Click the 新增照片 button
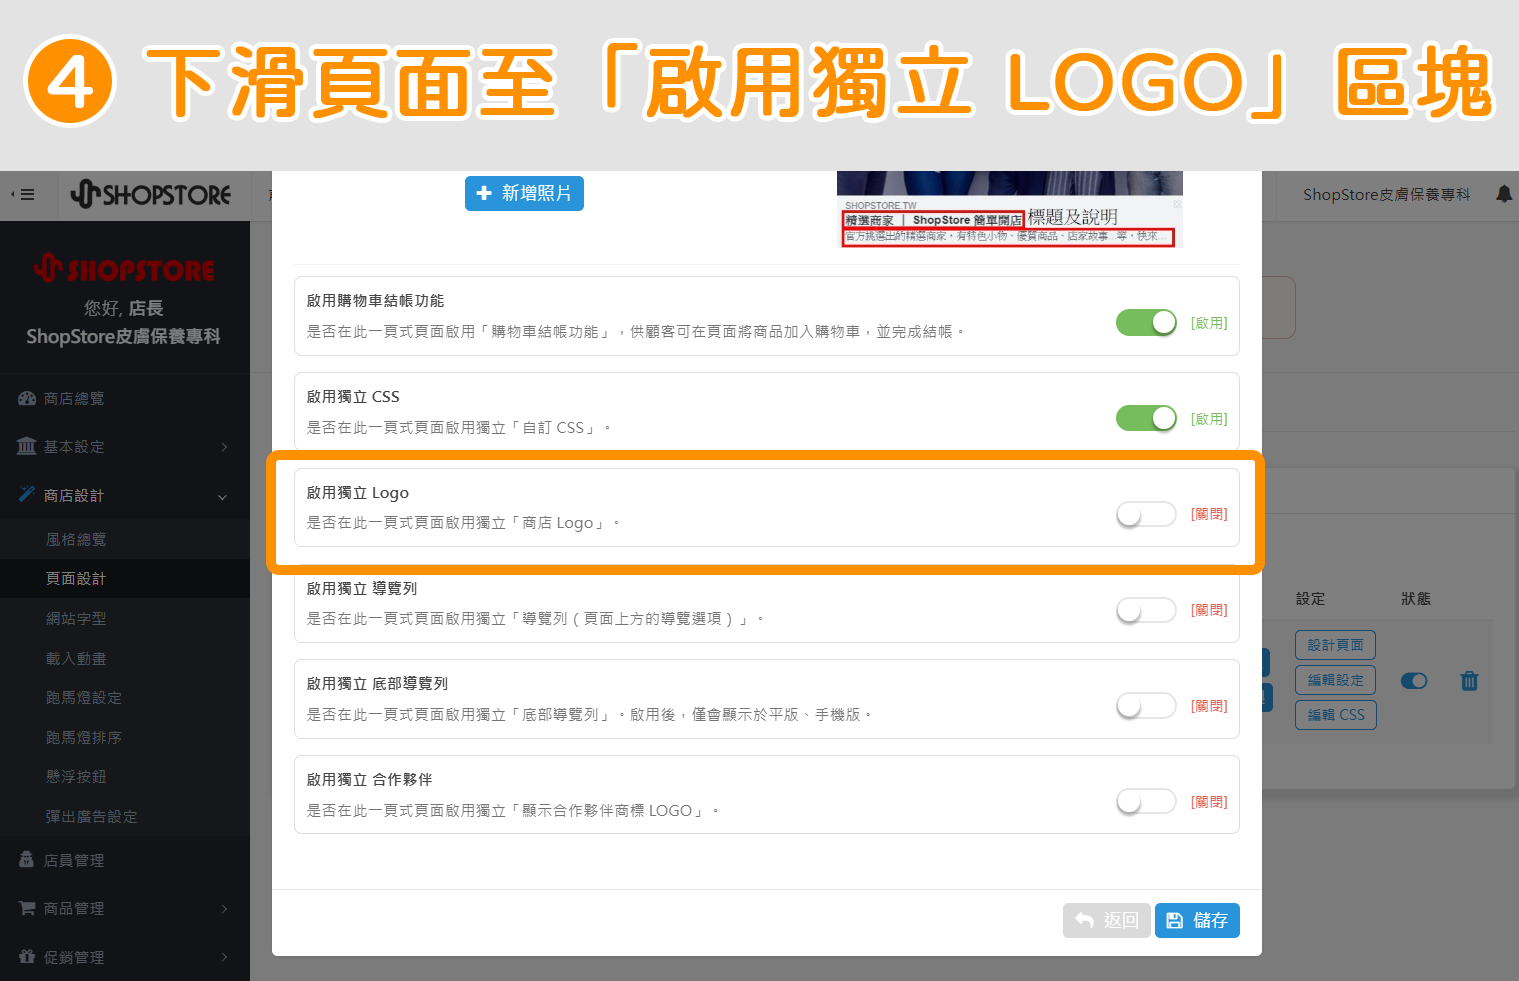The height and width of the screenshot is (981, 1519). [x=524, y=193]
